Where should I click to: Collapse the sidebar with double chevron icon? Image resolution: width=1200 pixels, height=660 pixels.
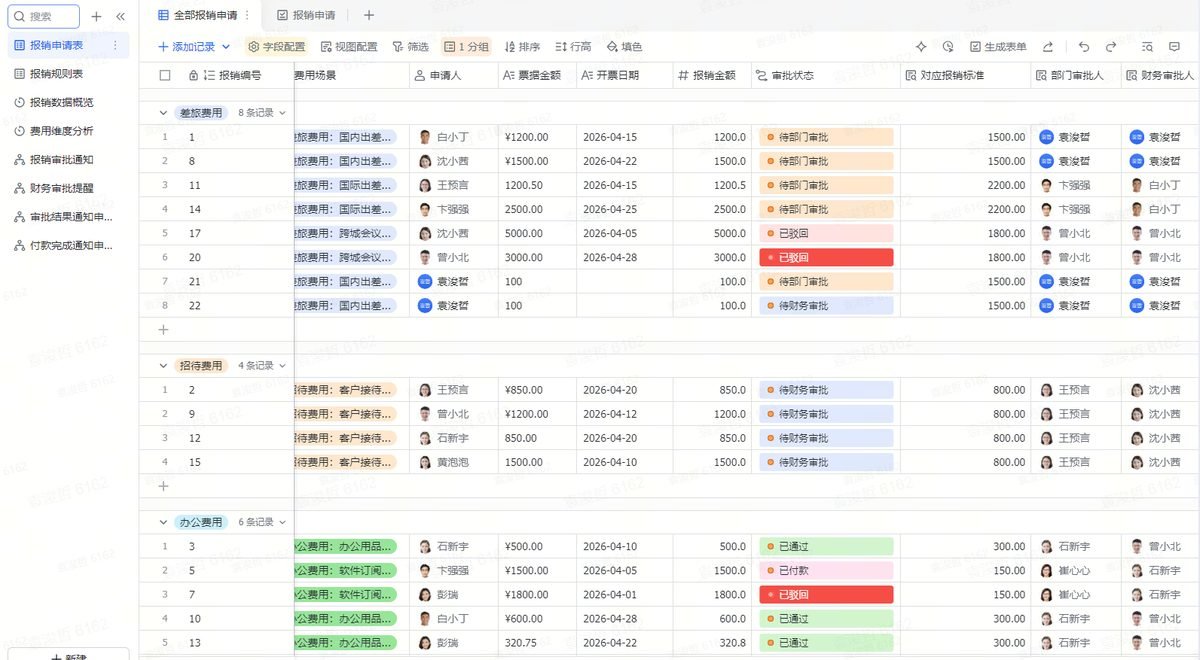[x=121, y=16]
